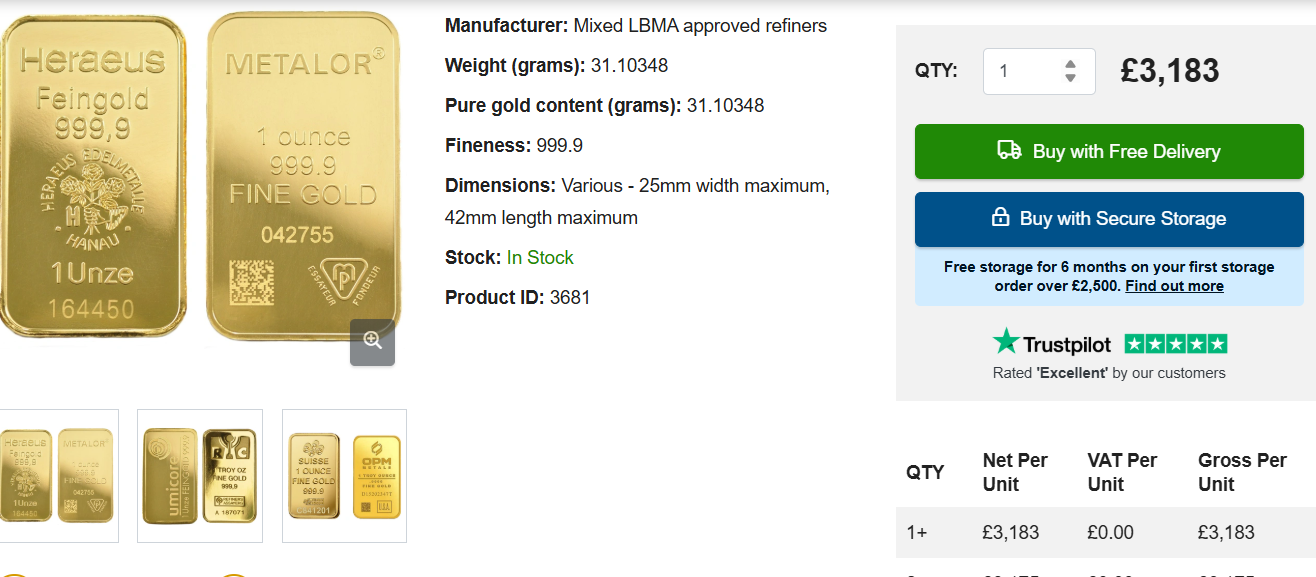Increase quantity with the up arrow

point(1070,63)
